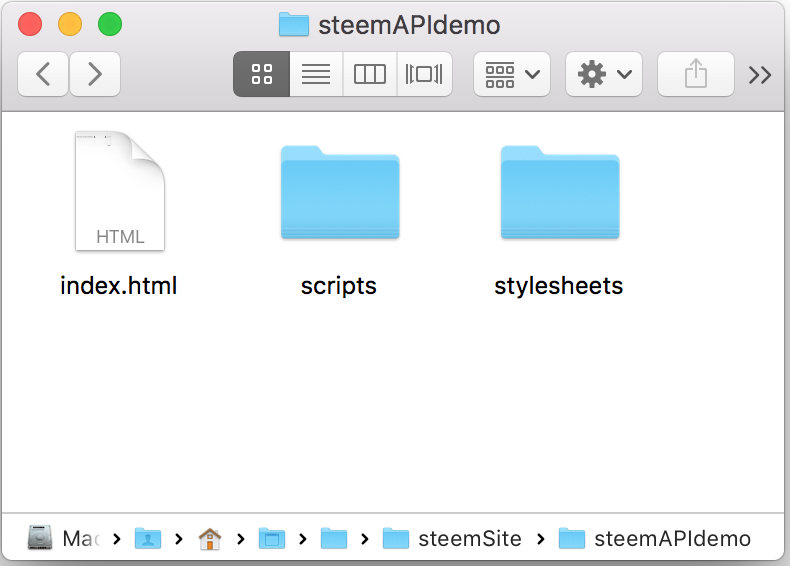Click the Share button

695,74
